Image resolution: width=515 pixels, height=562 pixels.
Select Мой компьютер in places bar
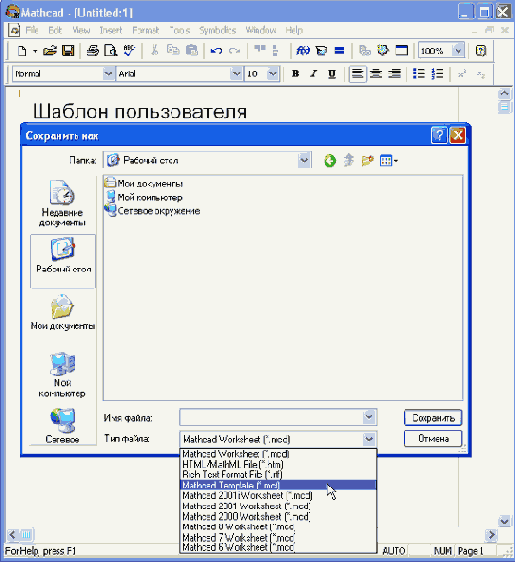(62, 374)
